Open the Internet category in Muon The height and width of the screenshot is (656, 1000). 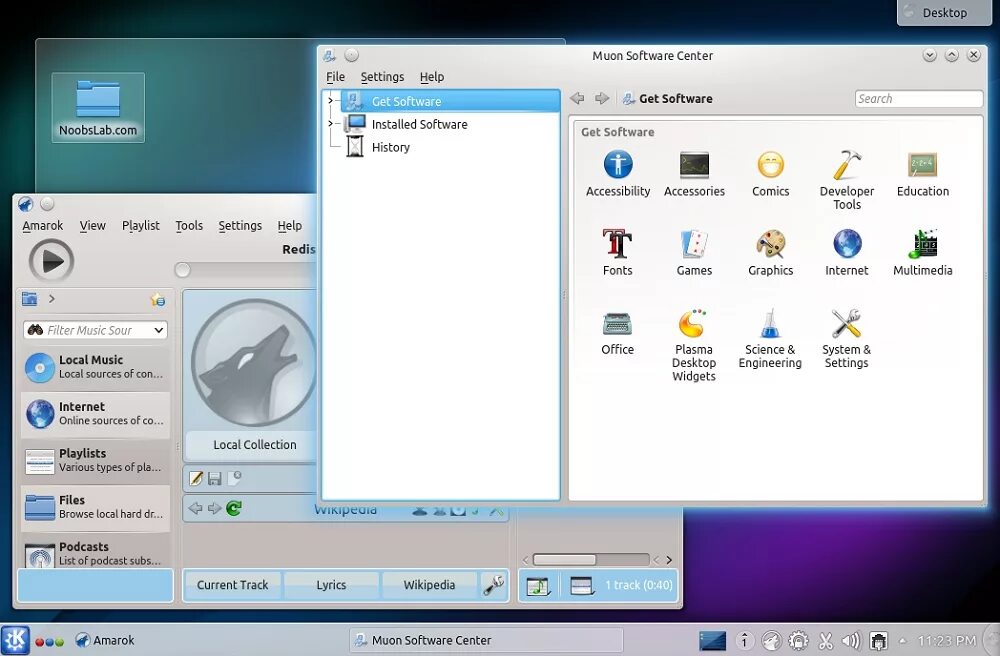pyautogui.click(x=846, y=253)
